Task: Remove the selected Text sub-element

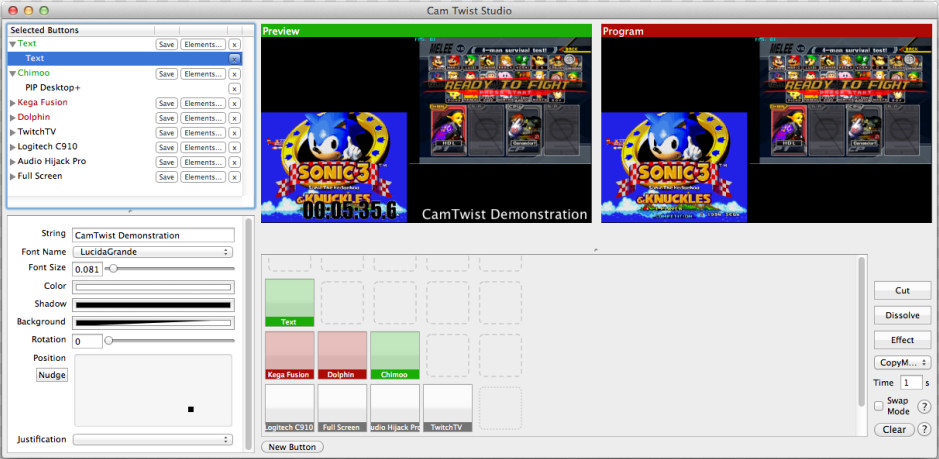Action: (235, 59)
